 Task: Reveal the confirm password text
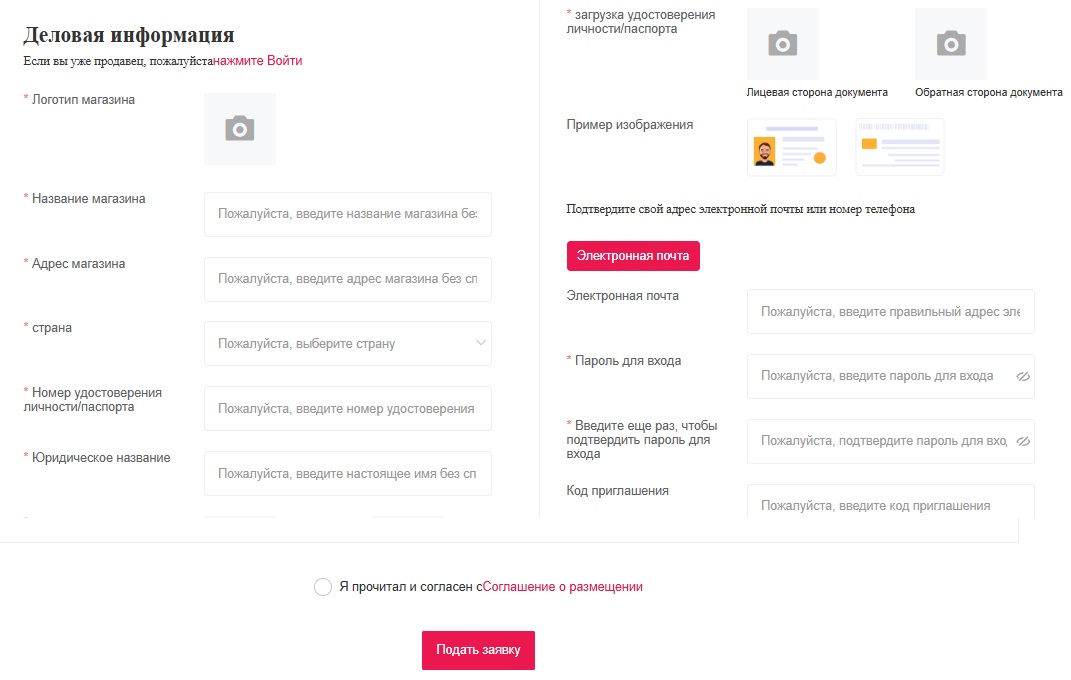point(1022,441)
